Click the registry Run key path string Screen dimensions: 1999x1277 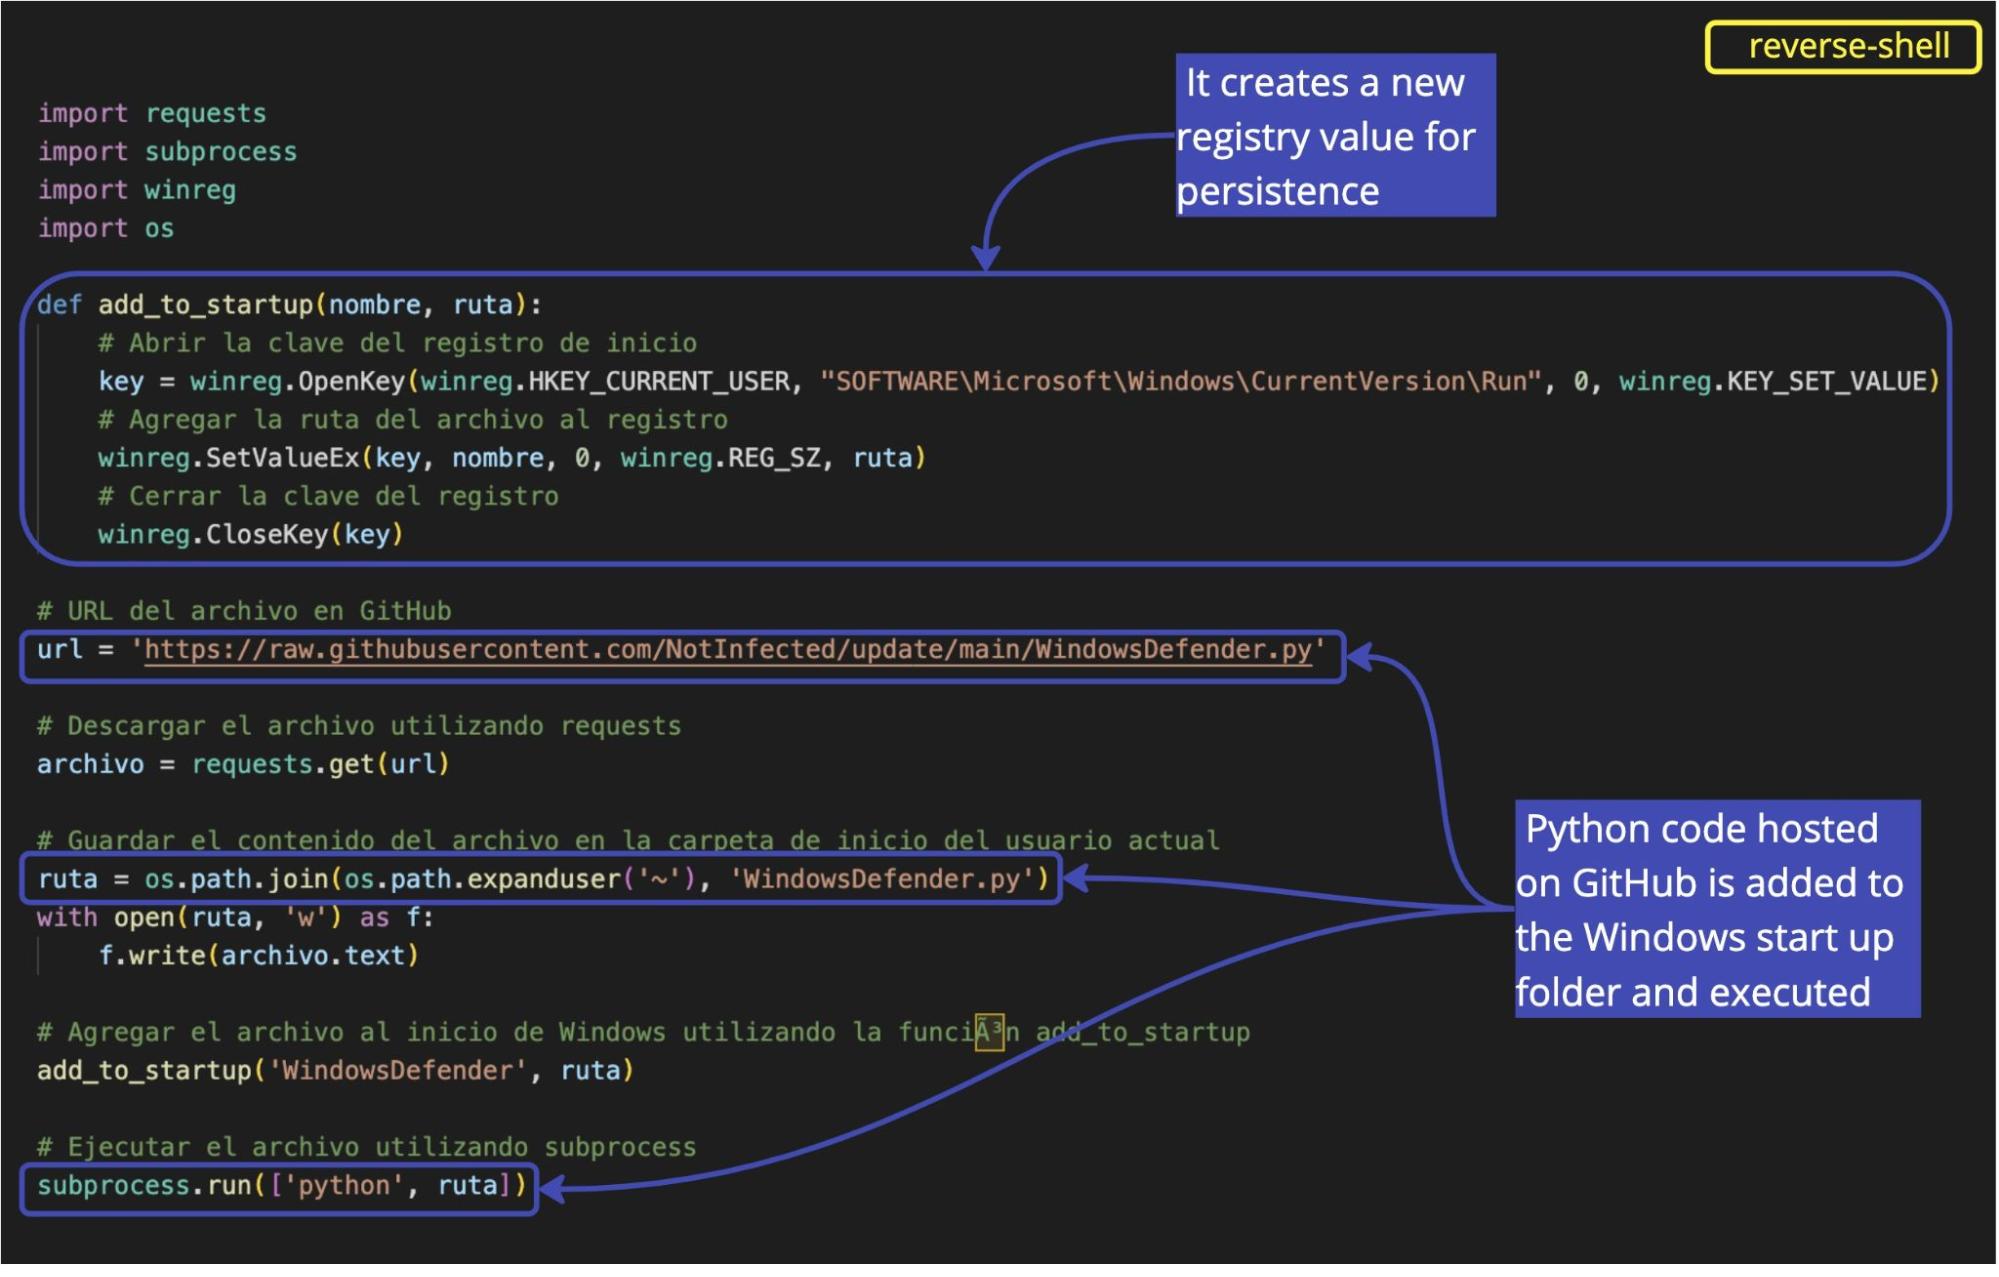tap(1180, 382)
